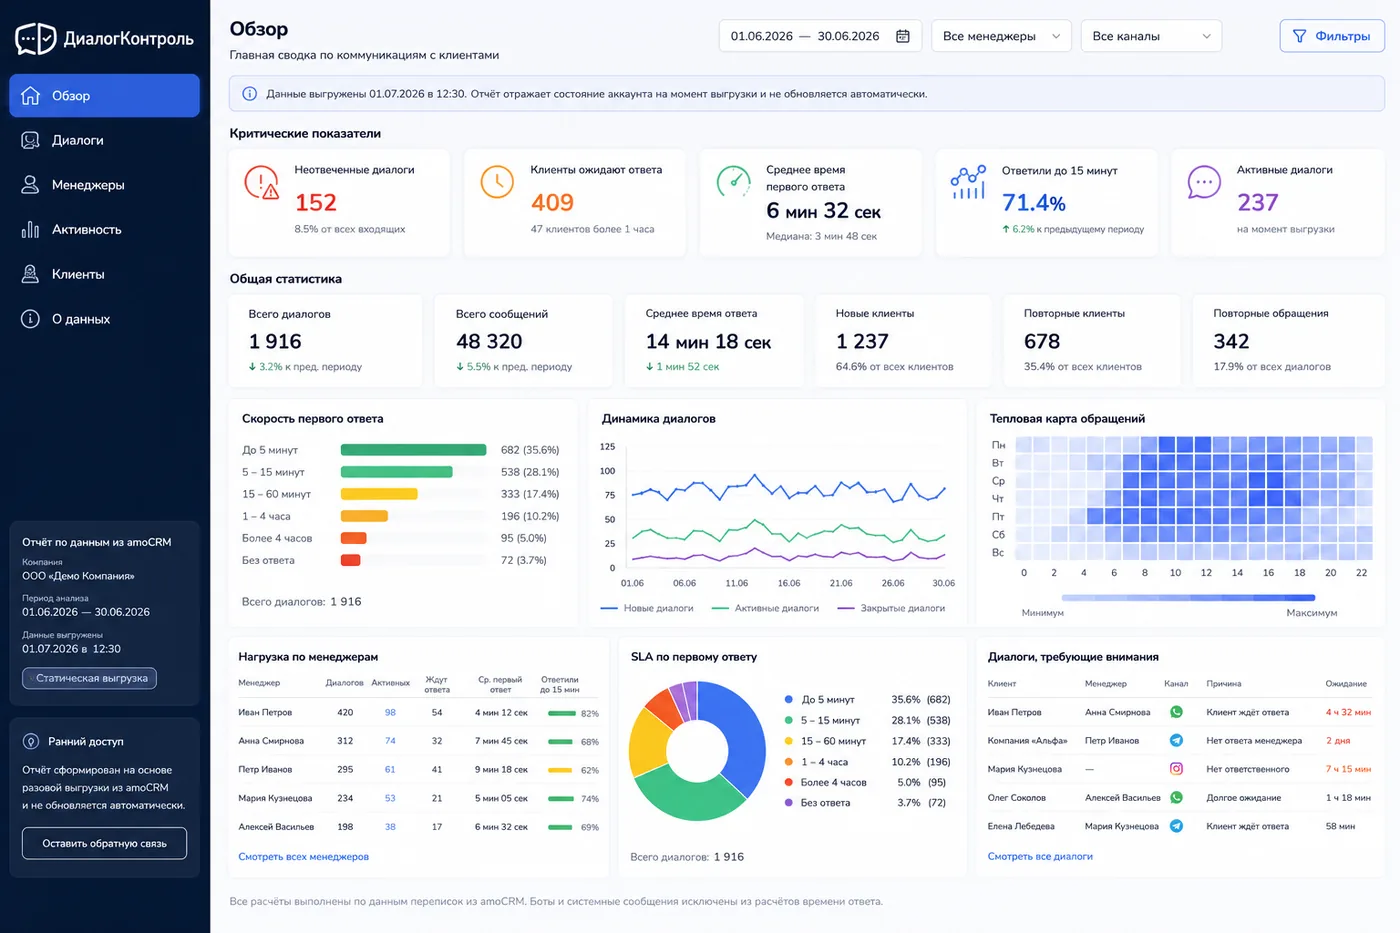1400x933 pixels.
Task: Click the unanswered dialogs warning icon
Action: point(262,183)
